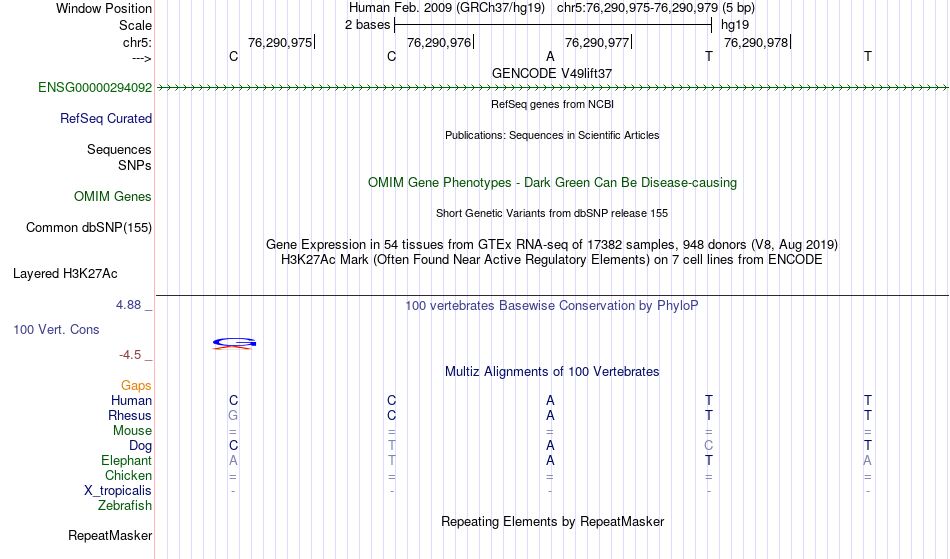Image resolution: width=950 pixels, height=559 pixels.
Task: Select the Chicken species label
Action: [128, 476]
